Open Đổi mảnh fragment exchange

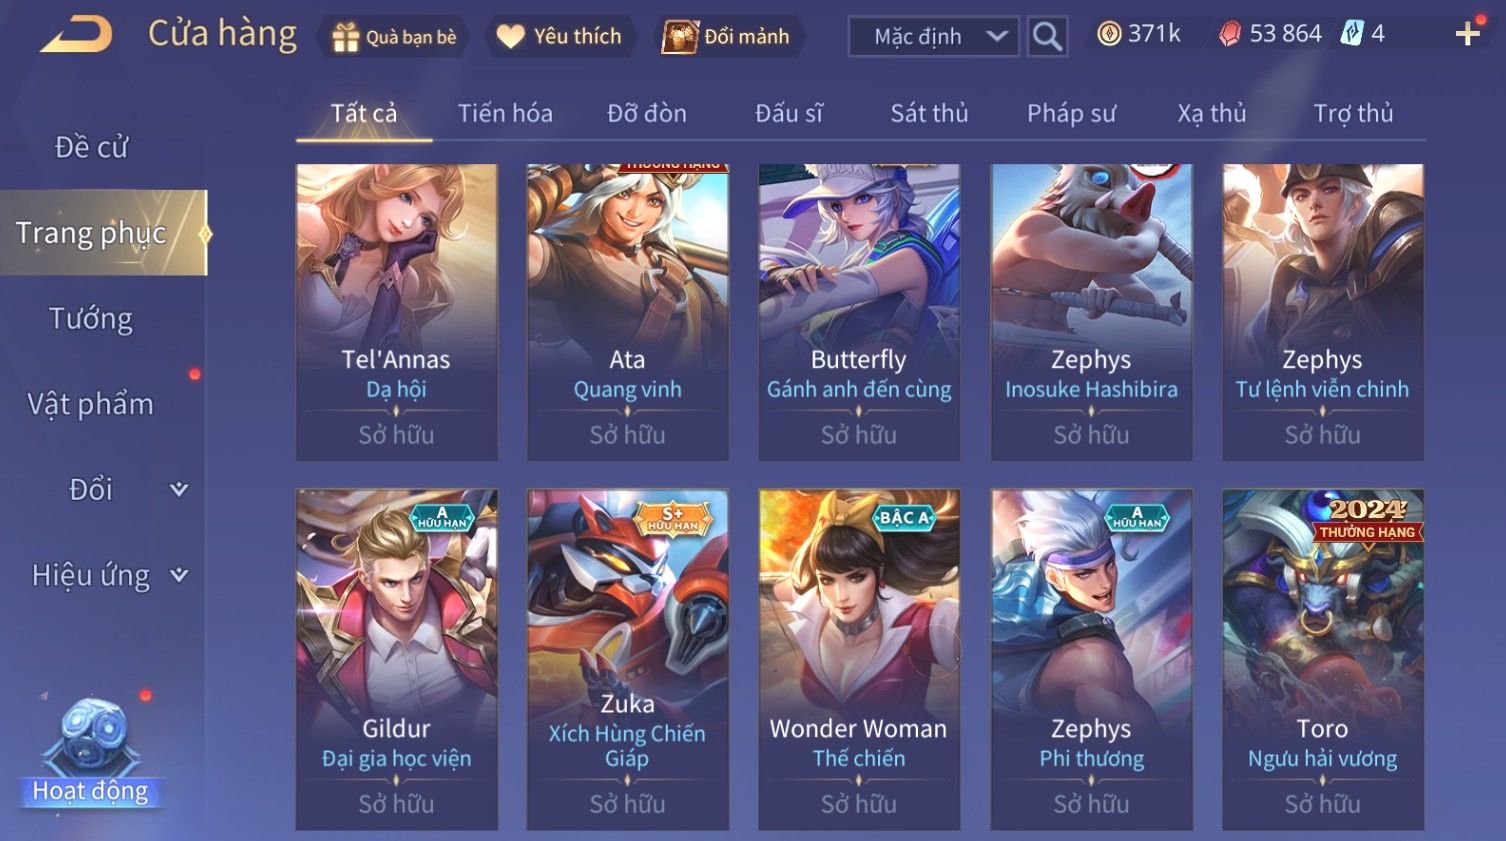(x=728, y=37)
